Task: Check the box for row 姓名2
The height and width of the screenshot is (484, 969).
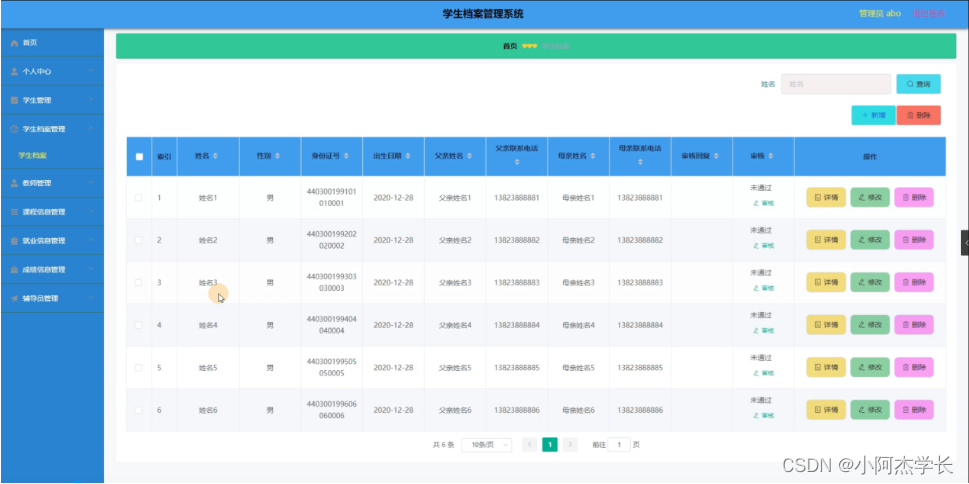Action: (x=138, y=240)
